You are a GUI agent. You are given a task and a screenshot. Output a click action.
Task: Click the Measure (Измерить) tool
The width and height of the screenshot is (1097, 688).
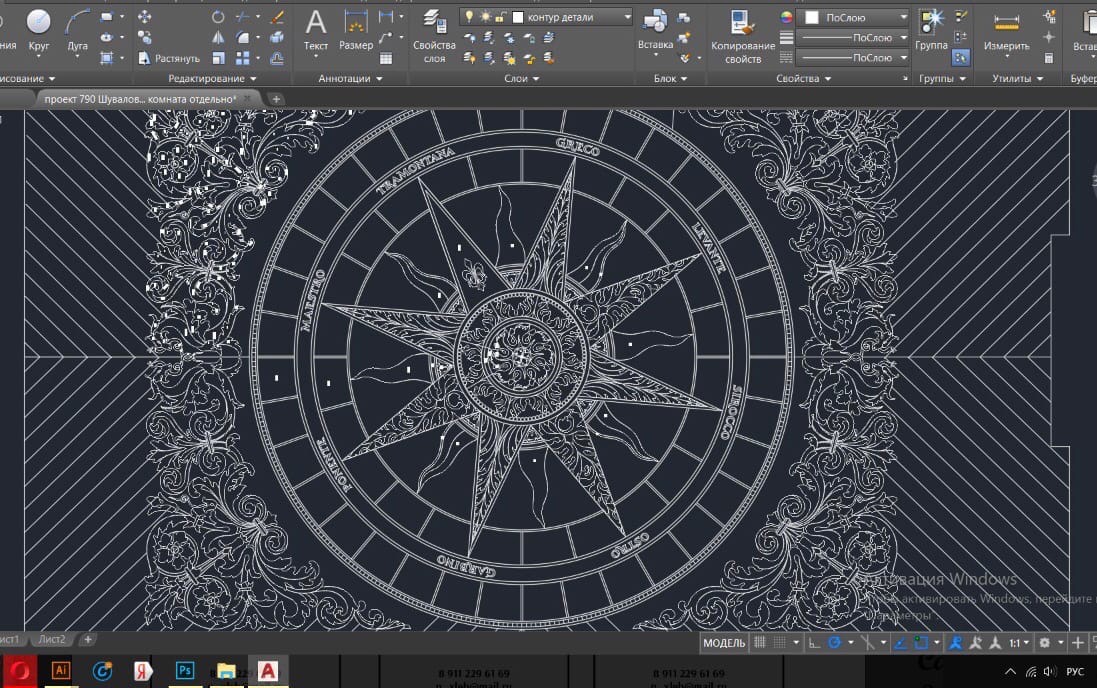[x=1005, y=24]
